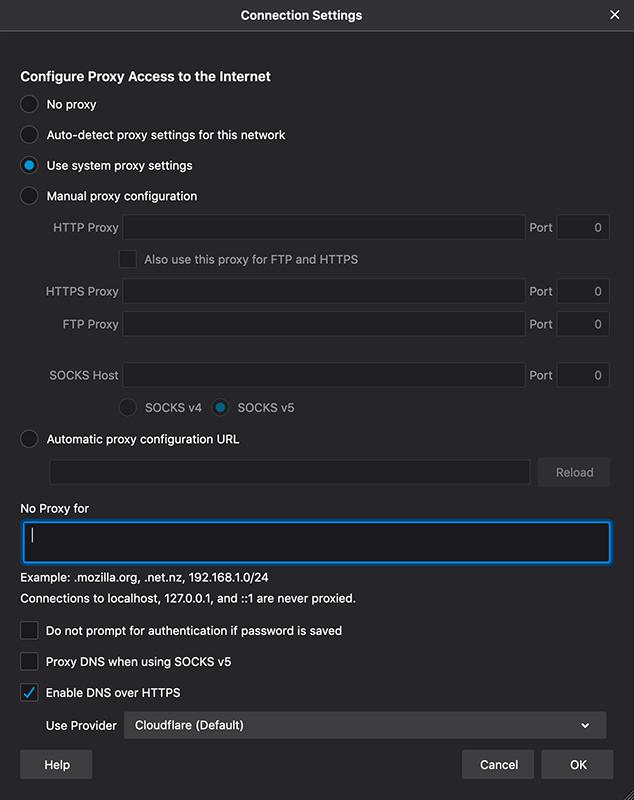Select Use system proxy settings

click(x=29, y=165)
